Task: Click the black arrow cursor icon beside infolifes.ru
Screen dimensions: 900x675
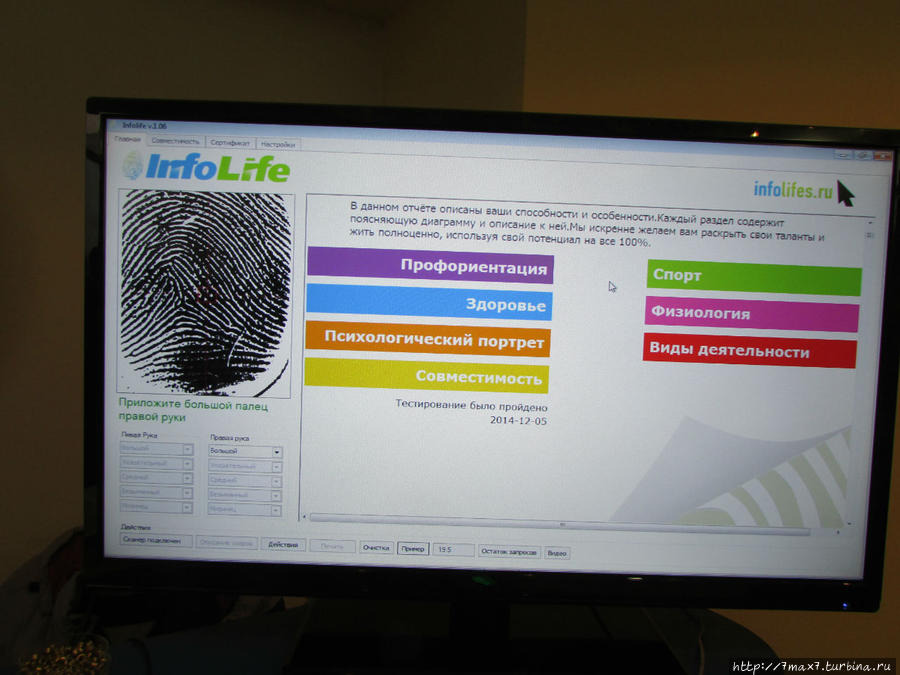Action: point(845,193)
